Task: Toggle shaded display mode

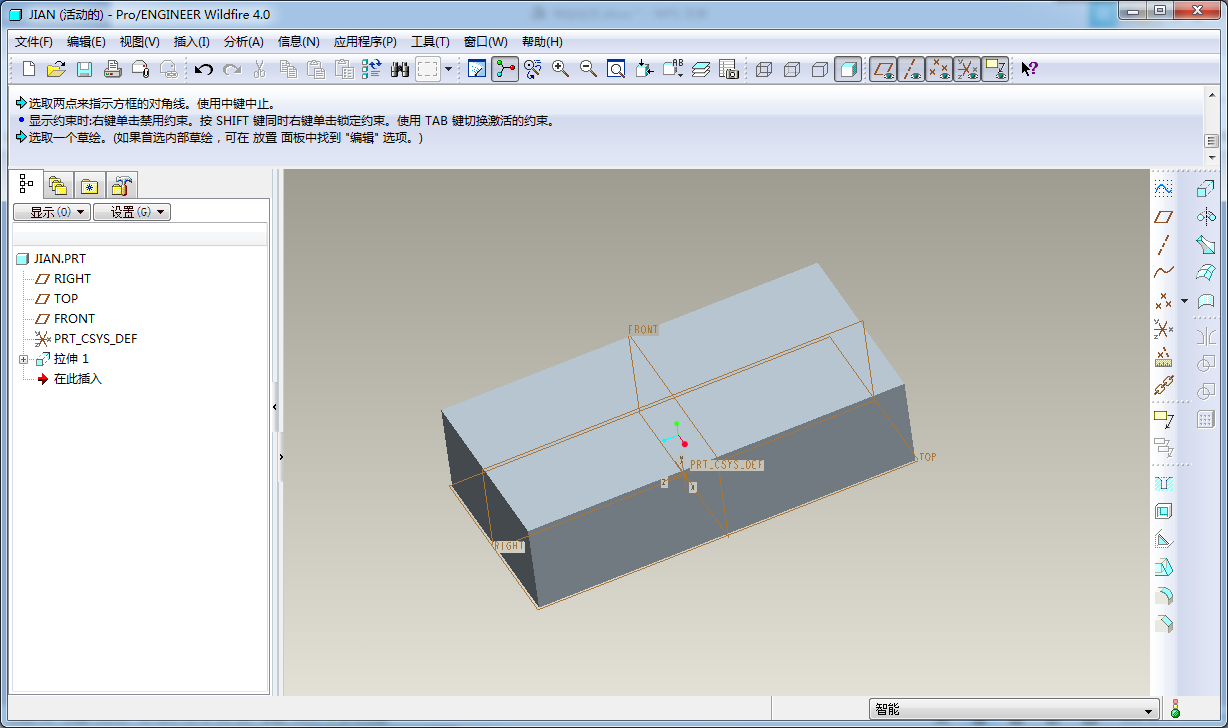Action: [x=847, y=69]
